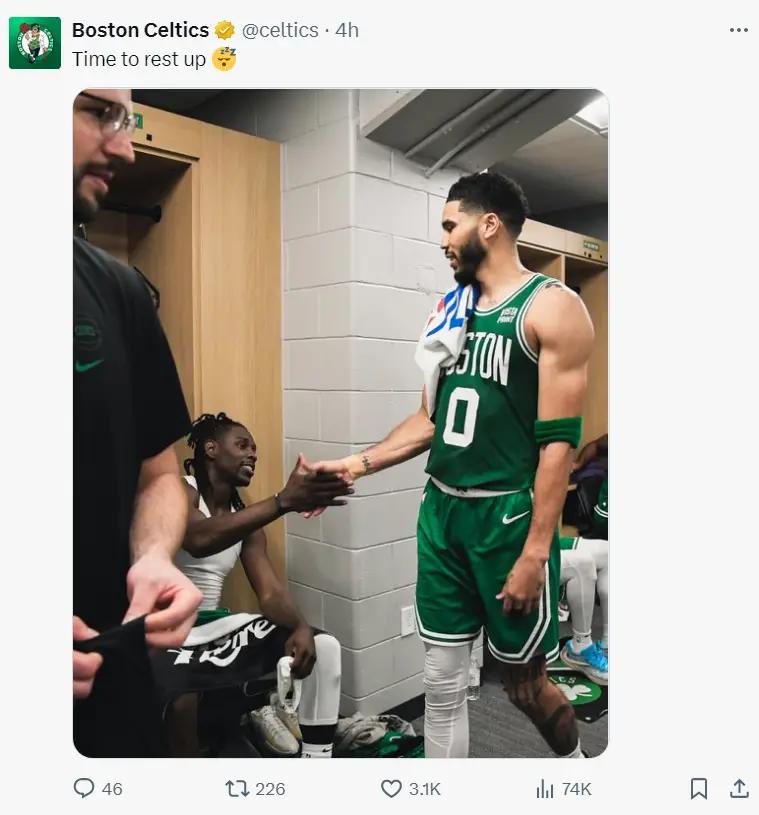The image size is (759, 815).
Task: Click the 'Time to rest up' tweet text
Action: coord(139,59)
